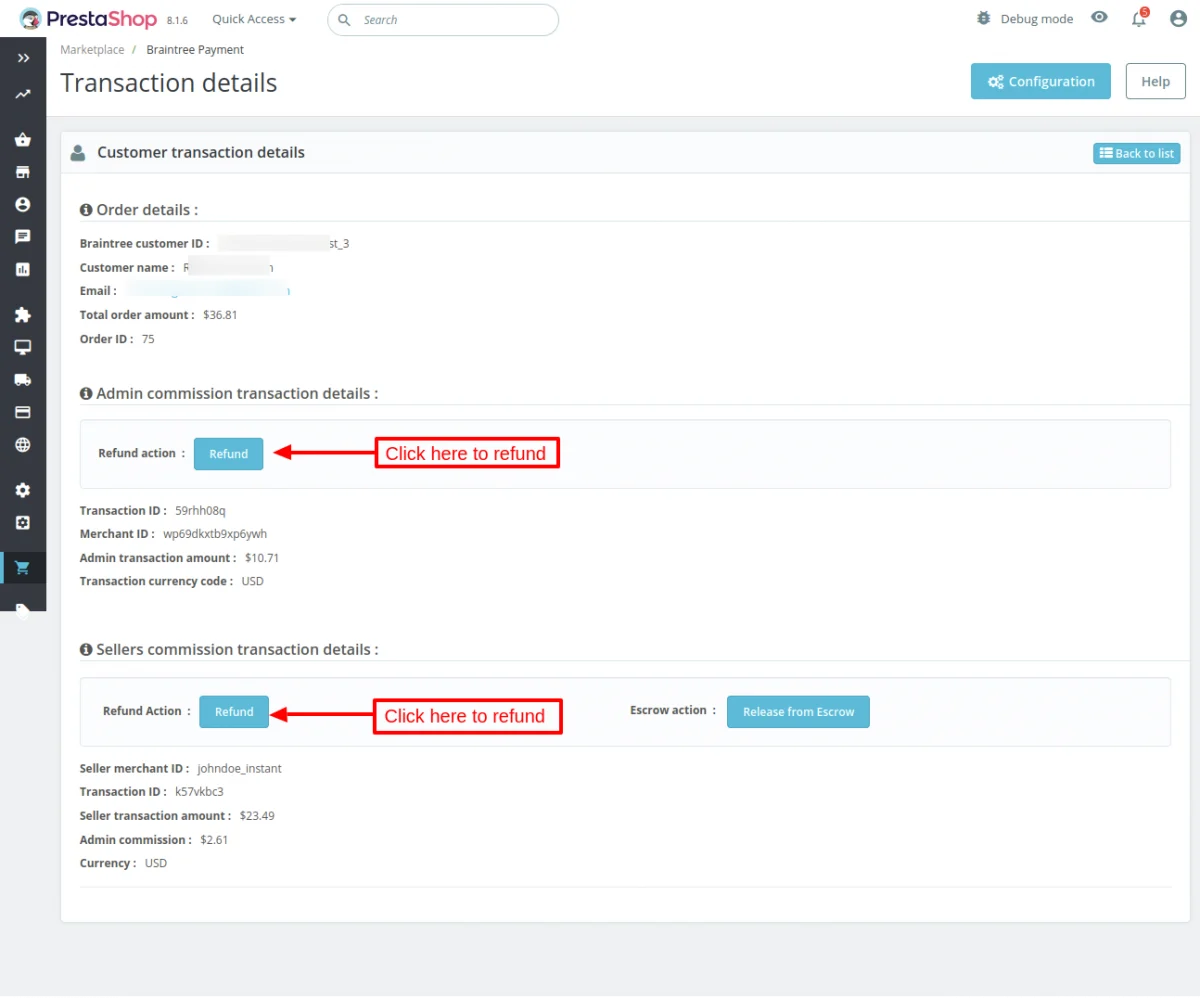The width and height of the screenshot is (1200, 998).
Task: Select merchant ID wp69dkxtb9xp6ywh
Action: coord(215,534)
